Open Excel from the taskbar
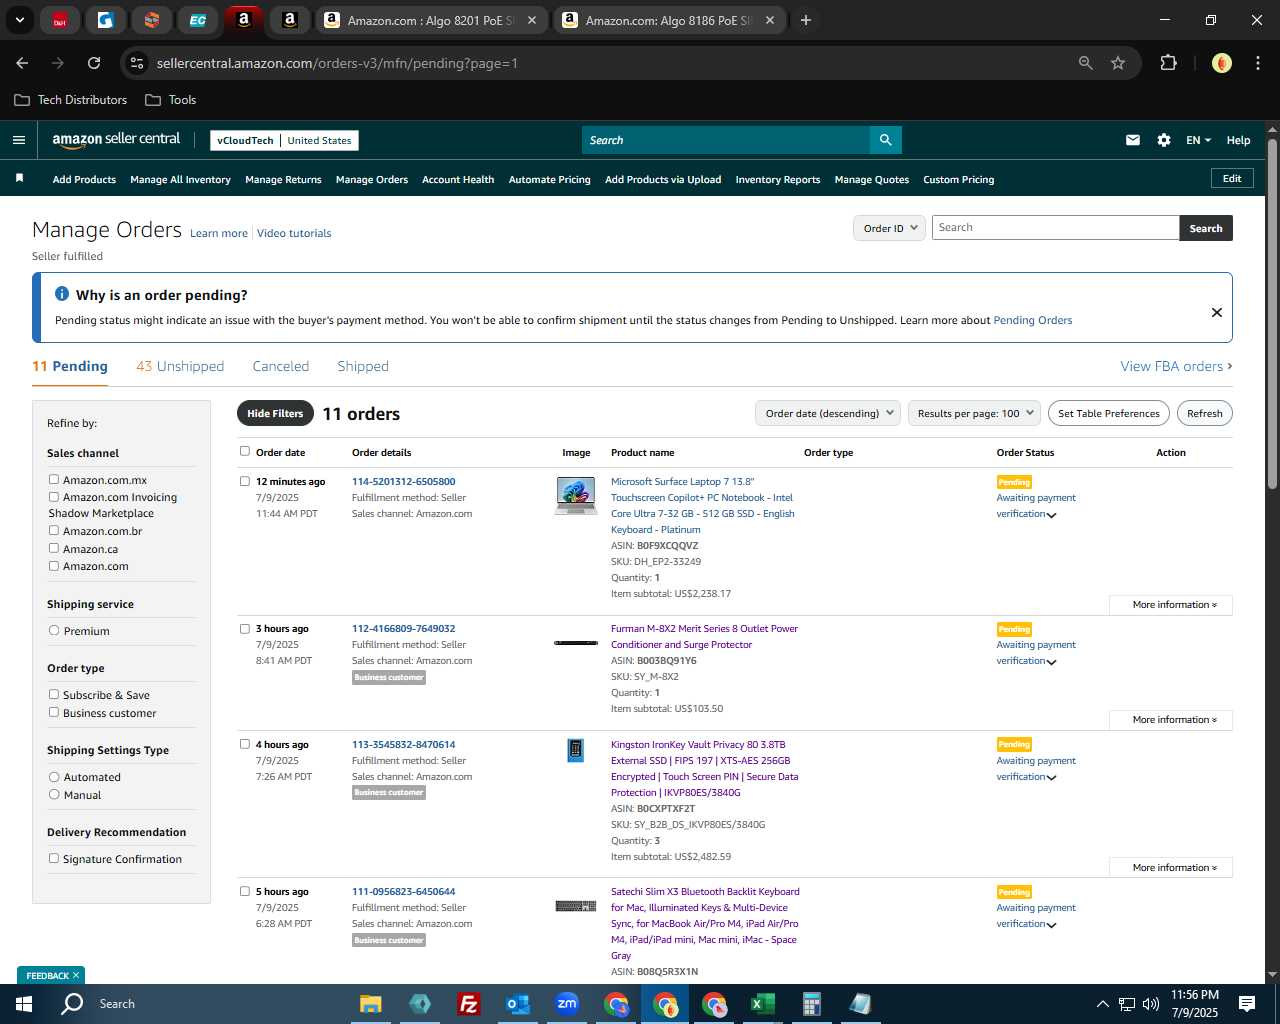Viewport: 1280px width, 1024px height. point(763,1004)
